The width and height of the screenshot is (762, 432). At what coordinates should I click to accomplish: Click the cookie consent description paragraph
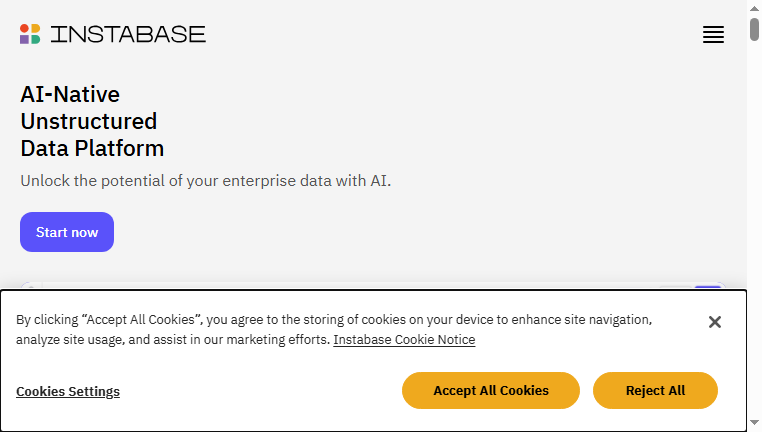(x=334, y=329)
